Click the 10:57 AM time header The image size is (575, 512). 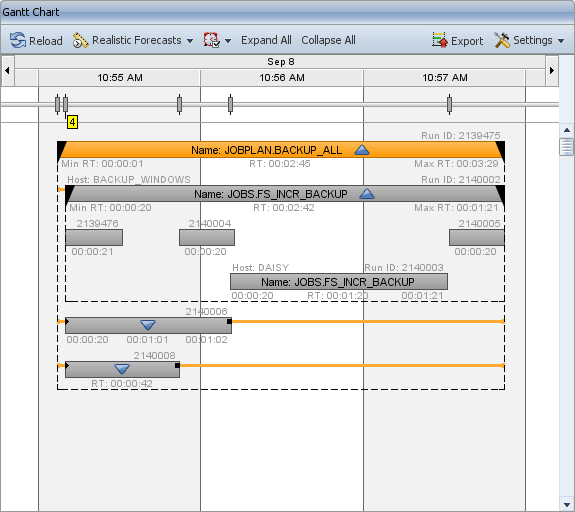tap(445, 78)
